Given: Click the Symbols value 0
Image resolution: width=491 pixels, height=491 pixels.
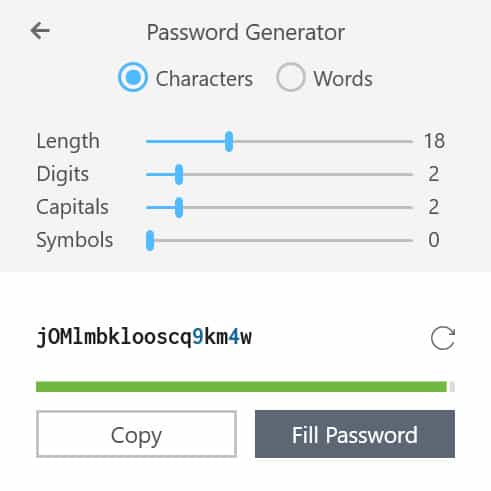Looking at the screenshot, I should (x=434, y=240).
